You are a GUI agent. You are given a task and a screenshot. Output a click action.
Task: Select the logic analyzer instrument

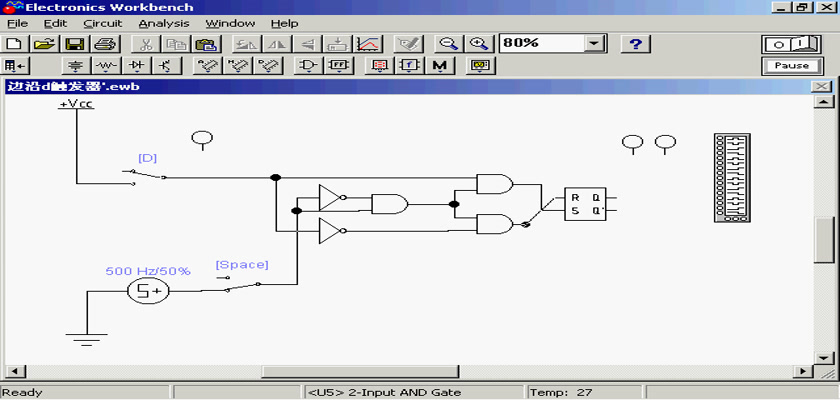[732, 178]
